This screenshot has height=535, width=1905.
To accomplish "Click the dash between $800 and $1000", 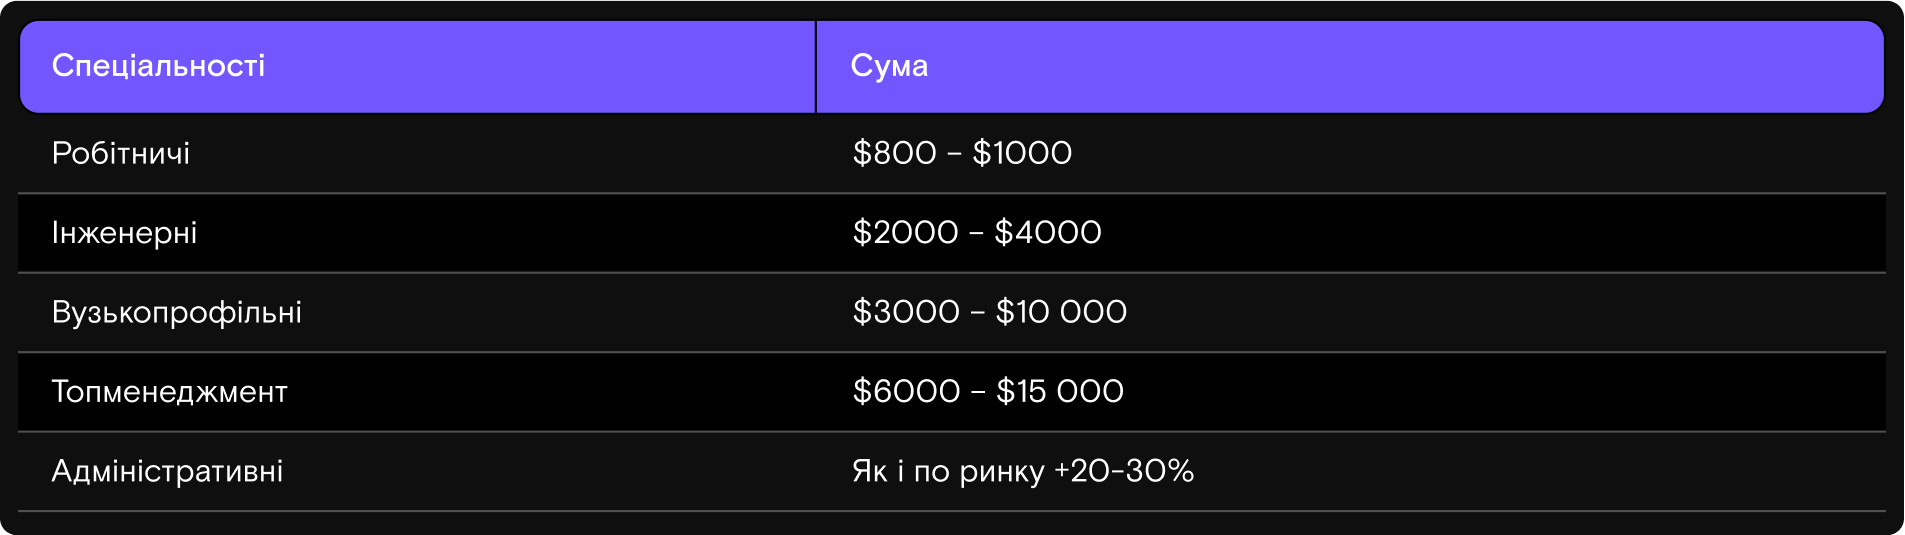I will tap(954, 154).
